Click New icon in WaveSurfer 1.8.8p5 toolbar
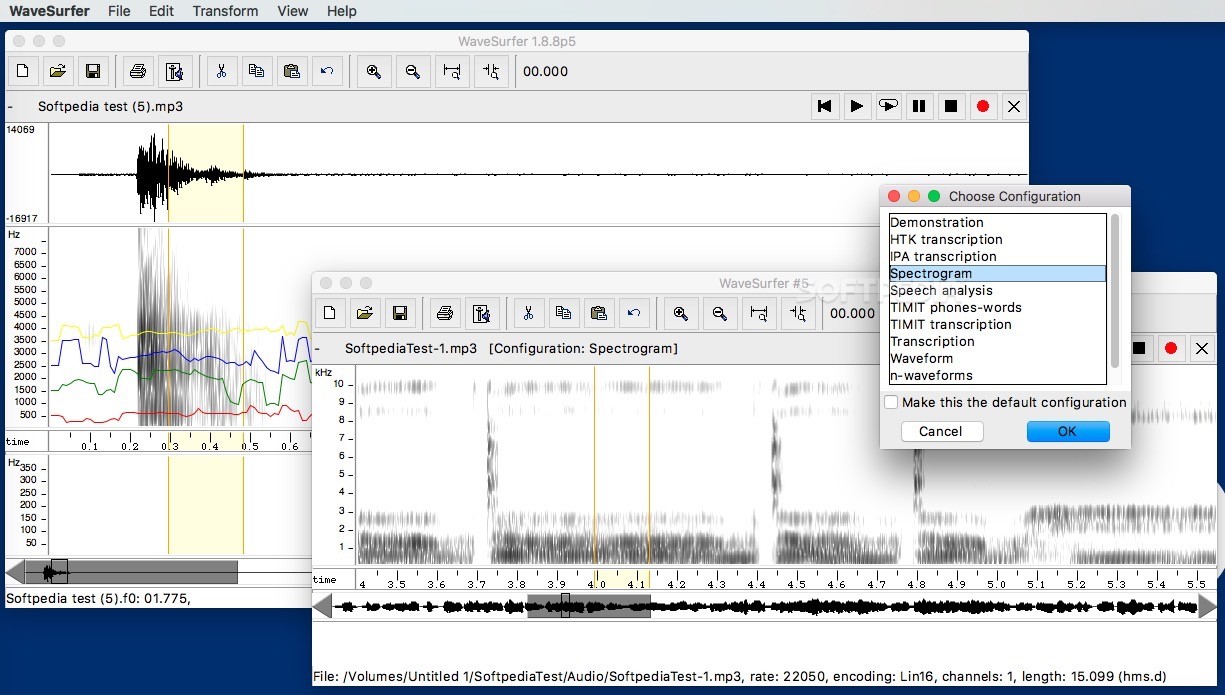 [23, 71]
